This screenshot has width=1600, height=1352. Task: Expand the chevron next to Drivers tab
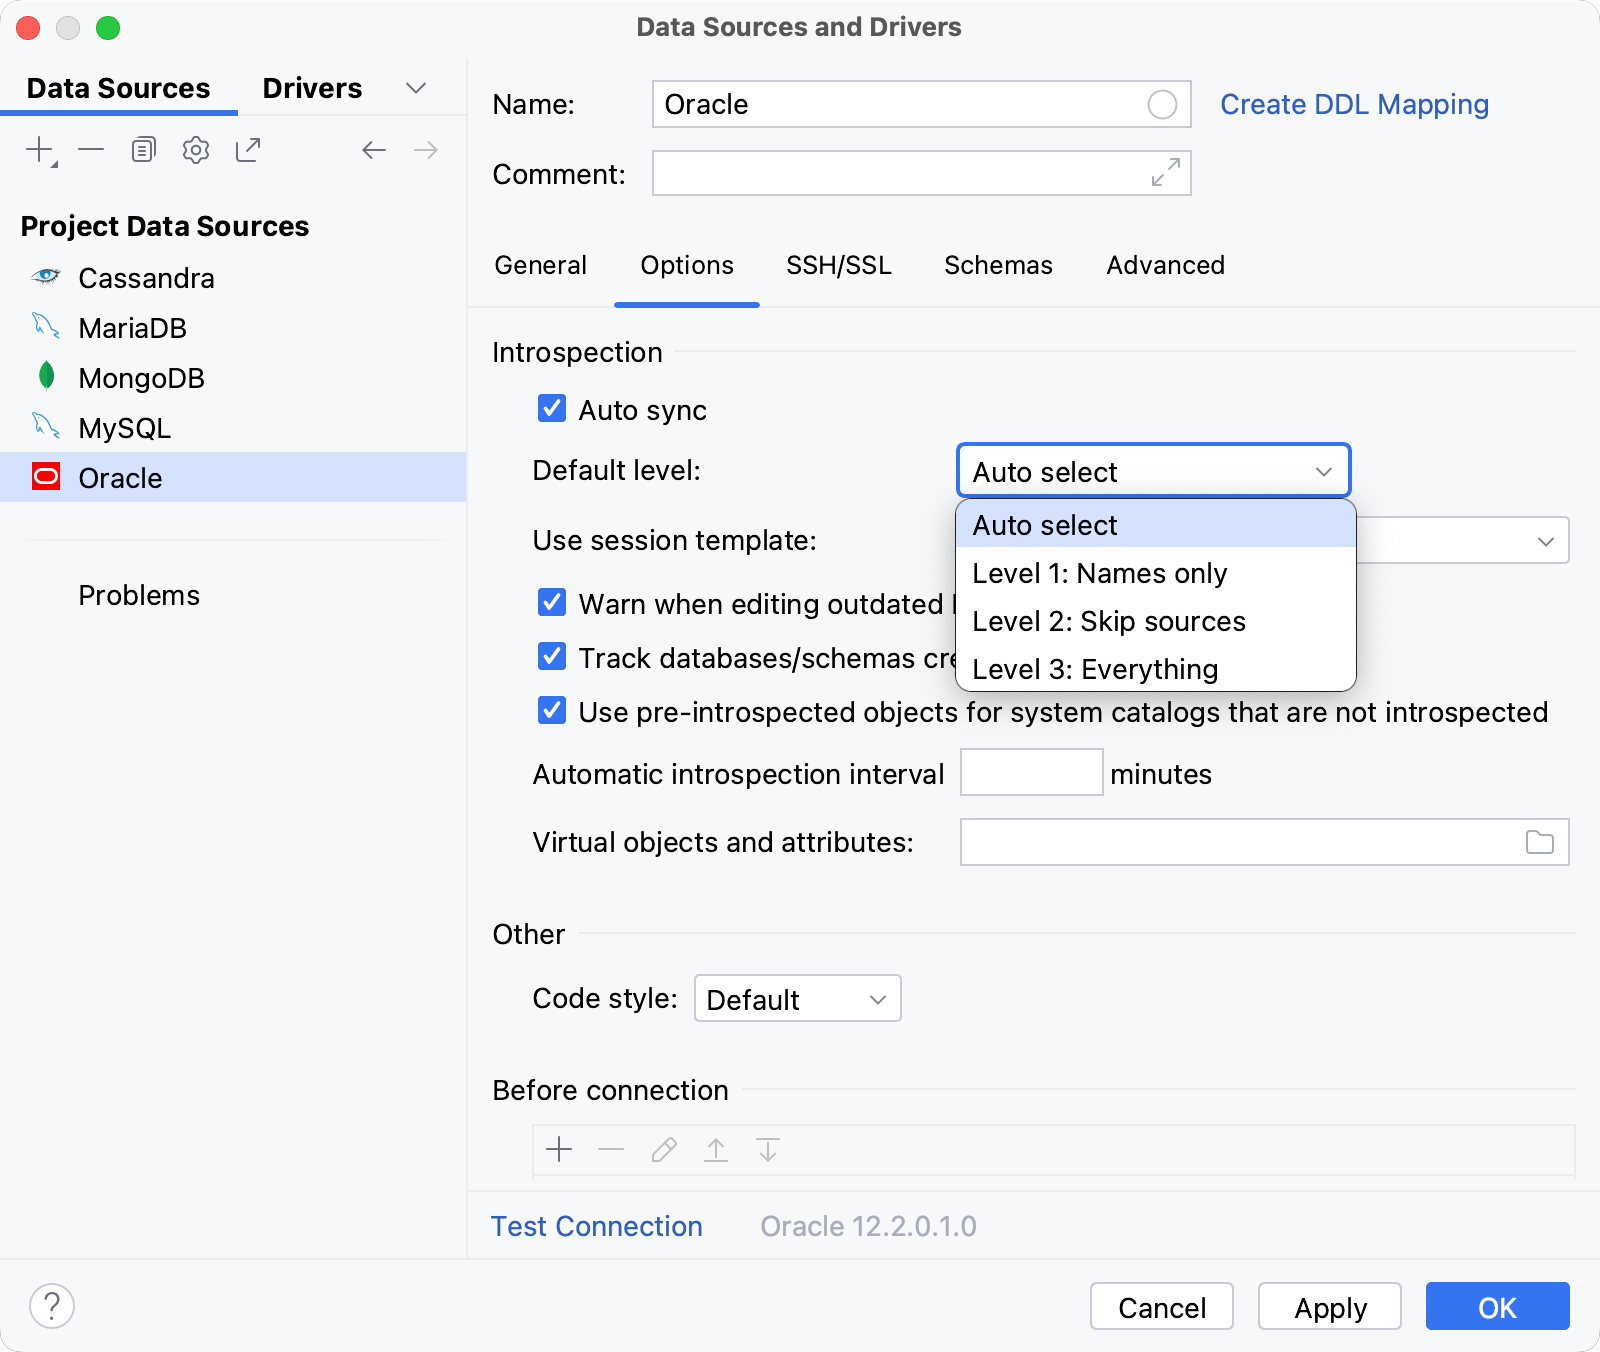click(x=416, y=88)
